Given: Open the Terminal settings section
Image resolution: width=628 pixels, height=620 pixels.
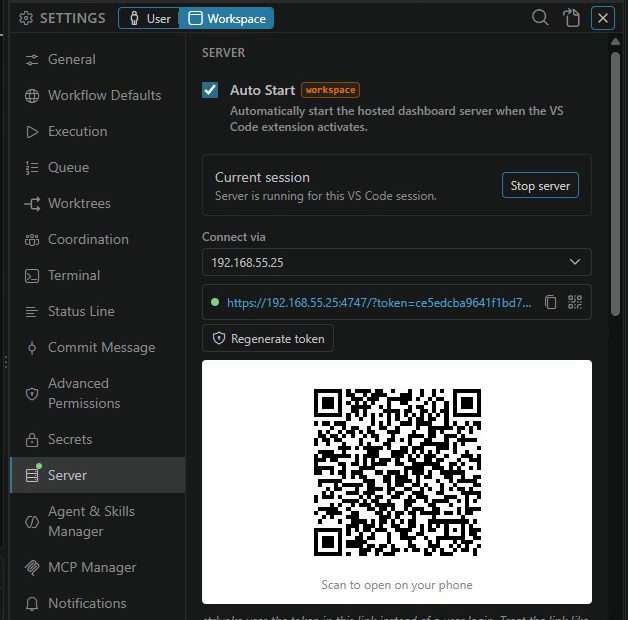Looking at the screenshot, I should coord(98,276).
